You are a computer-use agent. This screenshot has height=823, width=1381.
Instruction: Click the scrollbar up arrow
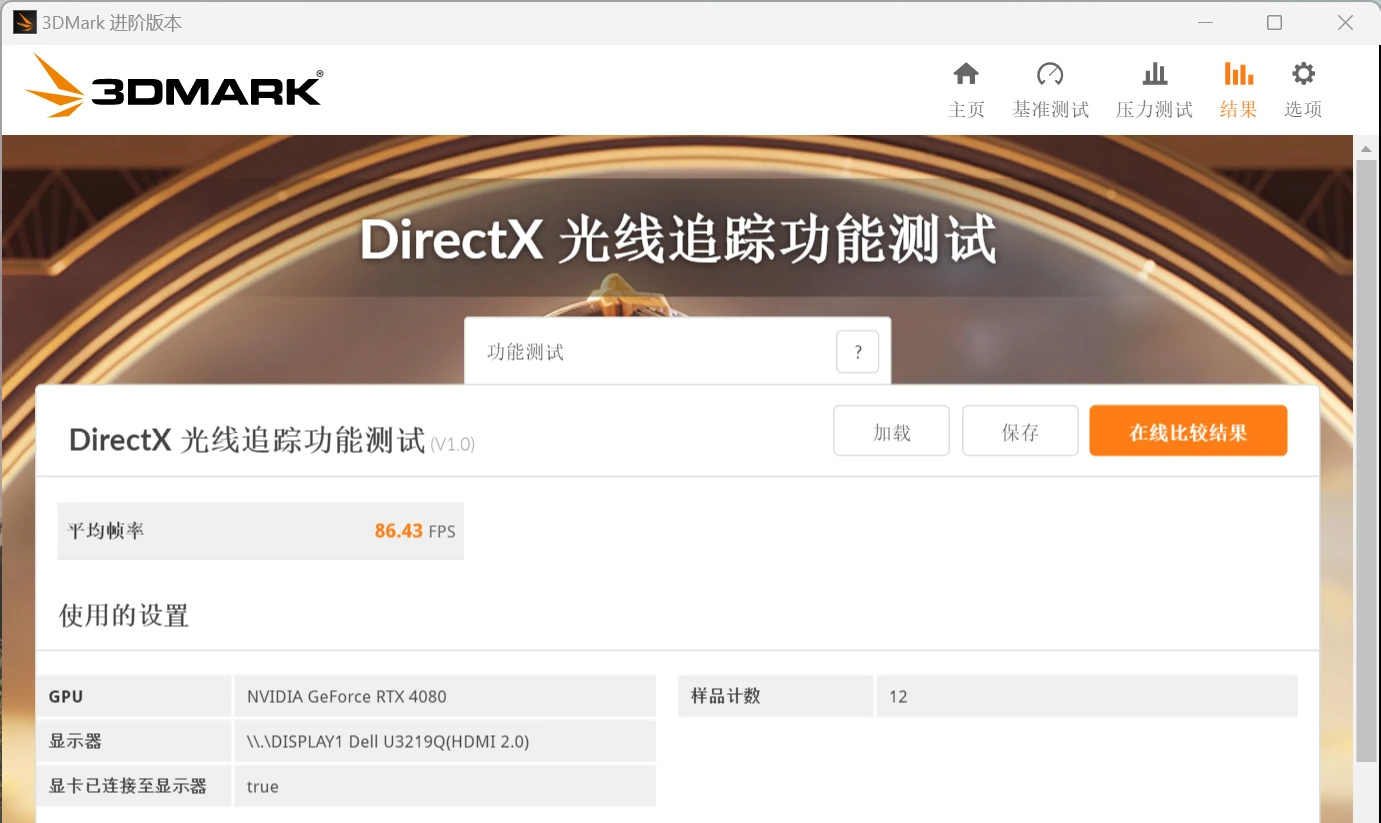pos(1366,148)
